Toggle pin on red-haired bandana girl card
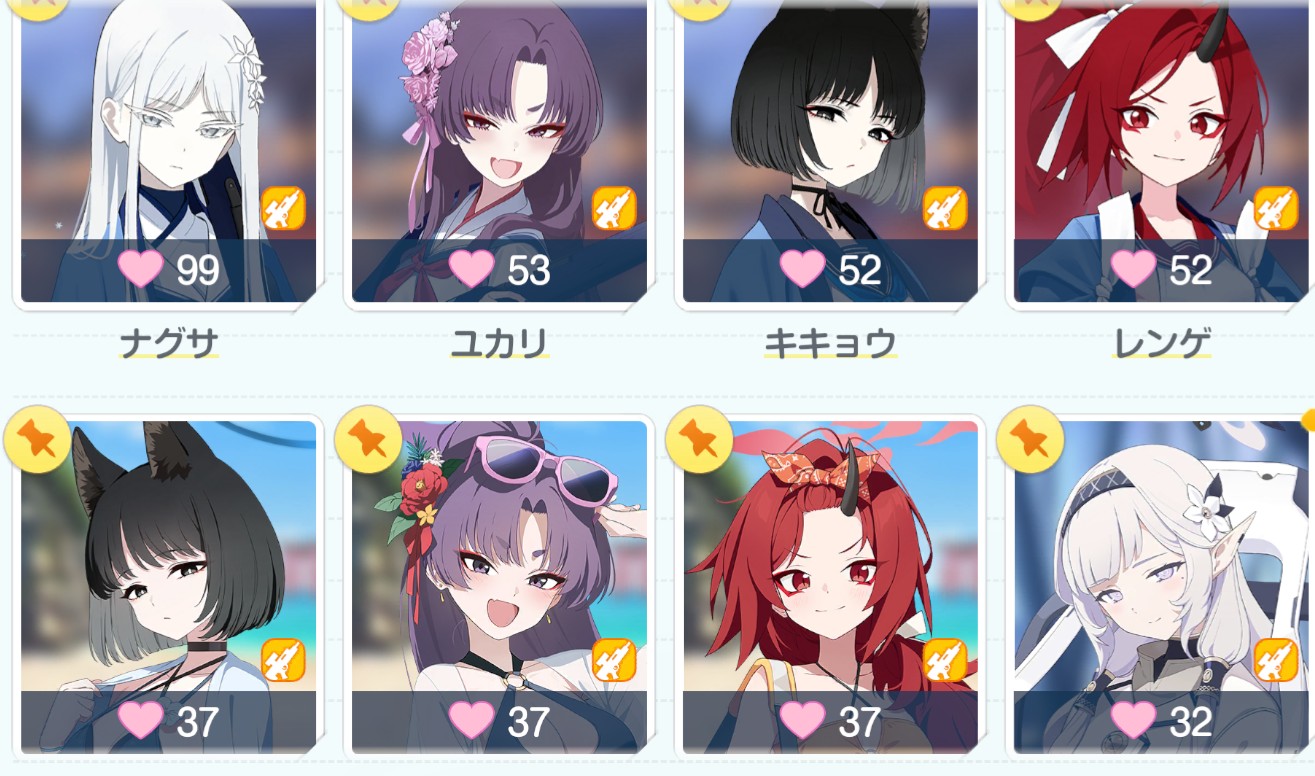This screenshot has width=1315, height=776. click(699, 439)
